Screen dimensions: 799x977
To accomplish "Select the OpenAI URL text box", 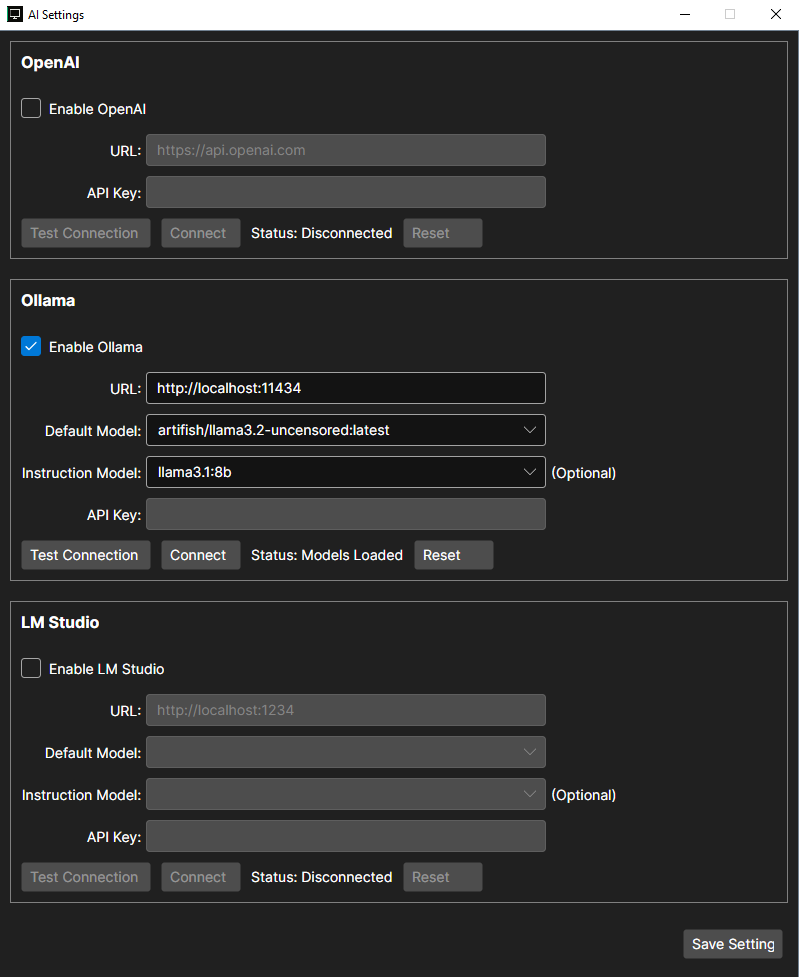I will pyautogui.click(x=345, y=150).
